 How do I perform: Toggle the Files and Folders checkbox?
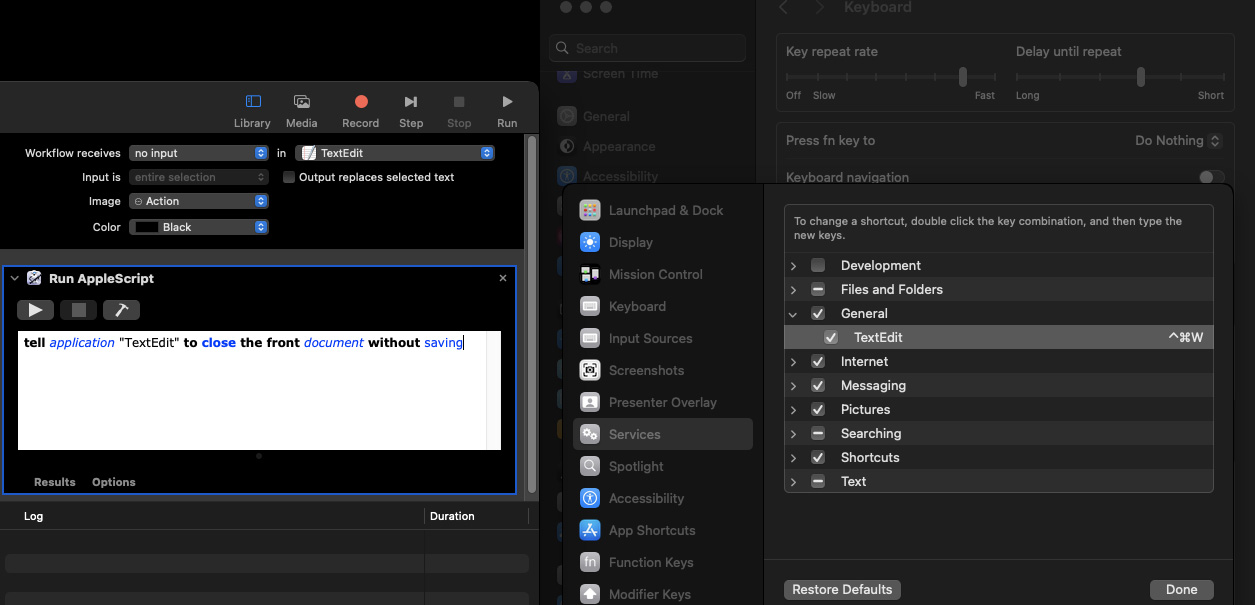point(818,289)
